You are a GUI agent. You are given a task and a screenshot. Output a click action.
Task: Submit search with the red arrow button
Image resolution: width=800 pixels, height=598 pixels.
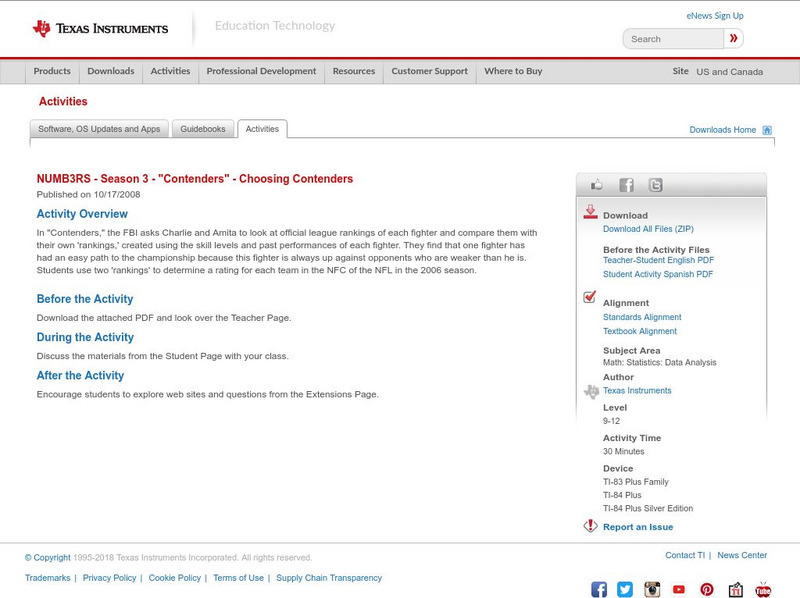point(733,38)
